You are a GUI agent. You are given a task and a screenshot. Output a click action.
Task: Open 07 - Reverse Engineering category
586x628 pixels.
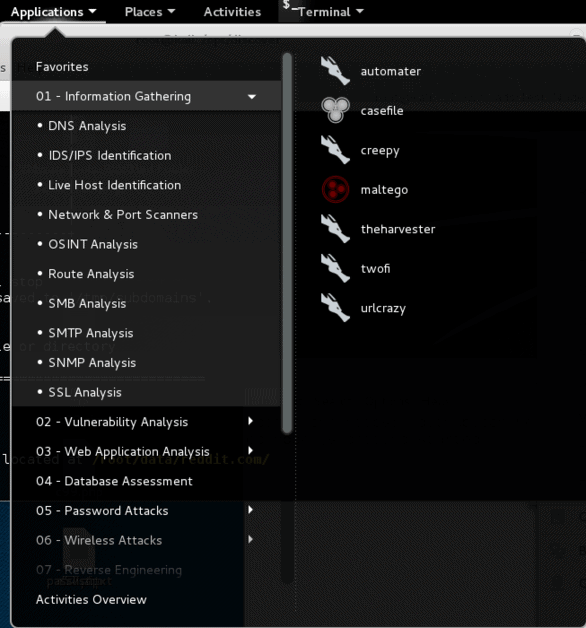(x=147, y=570)
